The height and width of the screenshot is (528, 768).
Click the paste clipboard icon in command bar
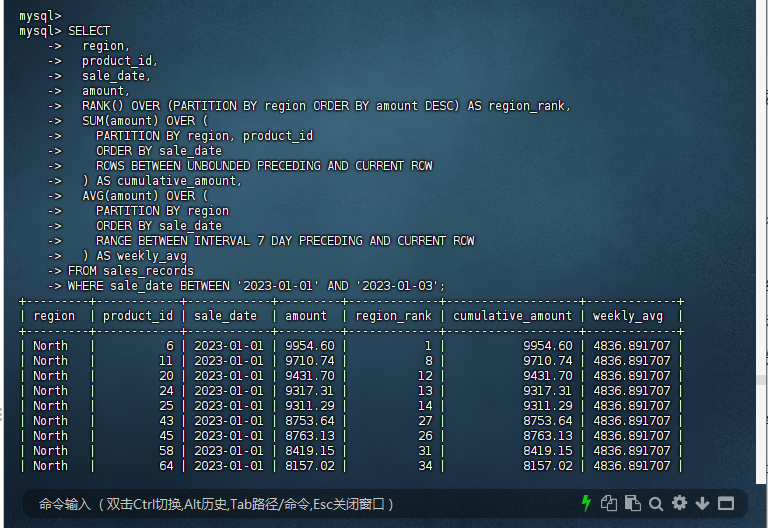click(633, 503)
